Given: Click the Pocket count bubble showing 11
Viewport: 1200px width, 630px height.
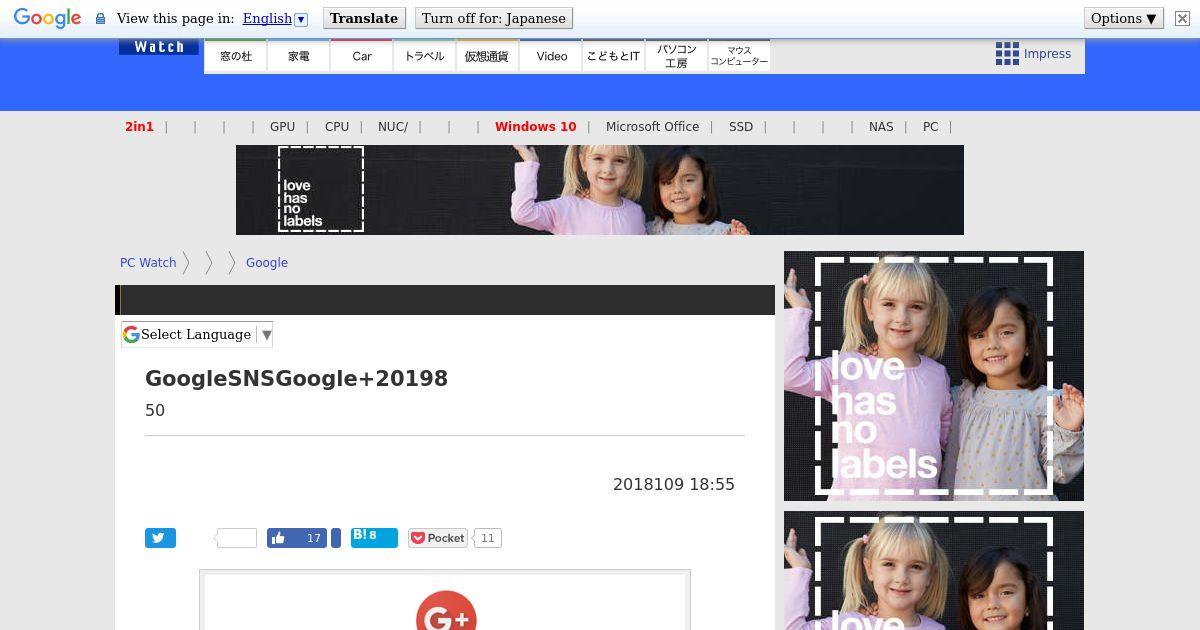Looking at the screenshot, I should [487, 538].
